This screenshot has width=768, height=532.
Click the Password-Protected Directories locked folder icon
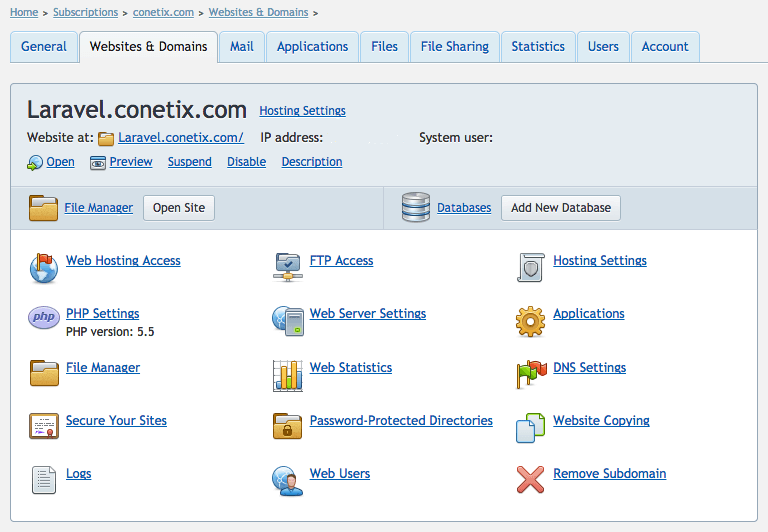pyautogui.click(x=288, y=426)
